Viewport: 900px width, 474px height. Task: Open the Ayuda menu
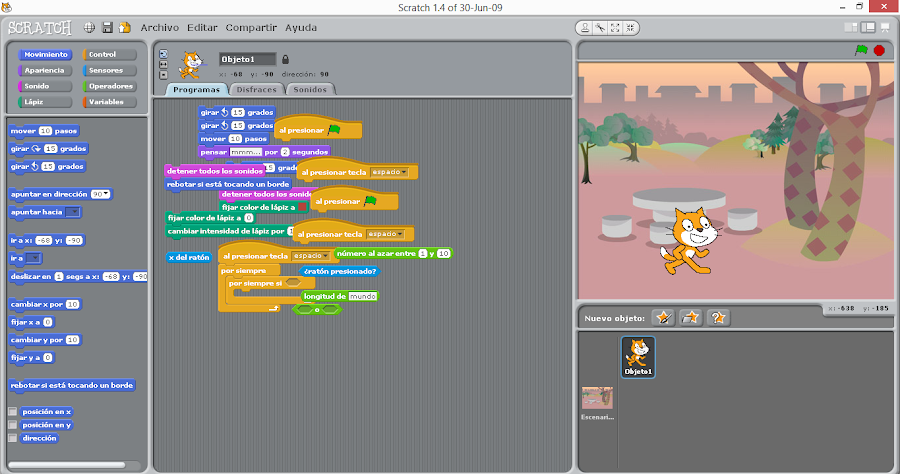tap(301, 28)
